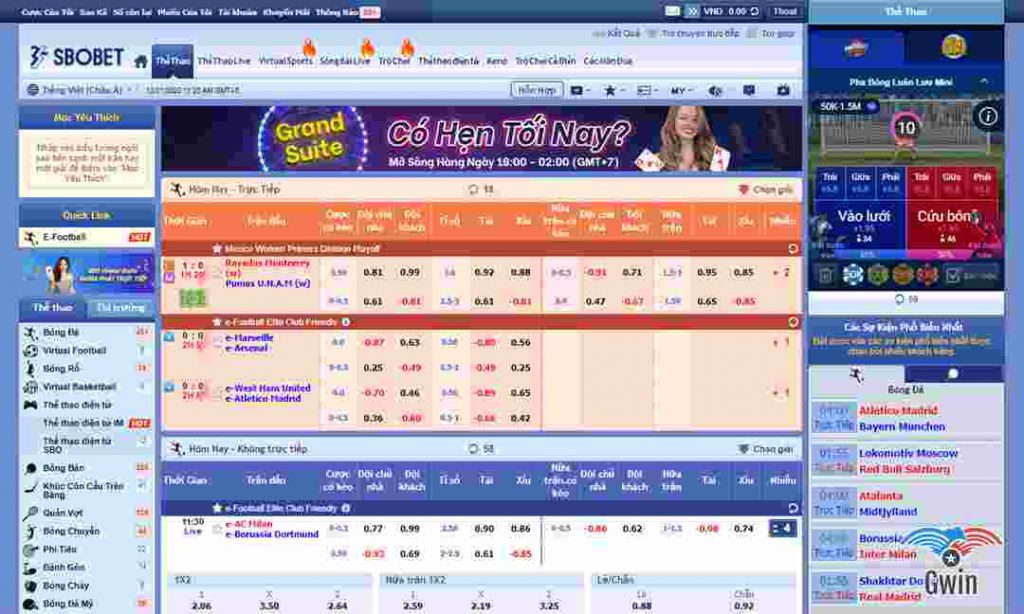Toggle the favorites star in the odds toolbar
Screen dimensions: 1024x614
pyautogui.click(x=610, y=89)
